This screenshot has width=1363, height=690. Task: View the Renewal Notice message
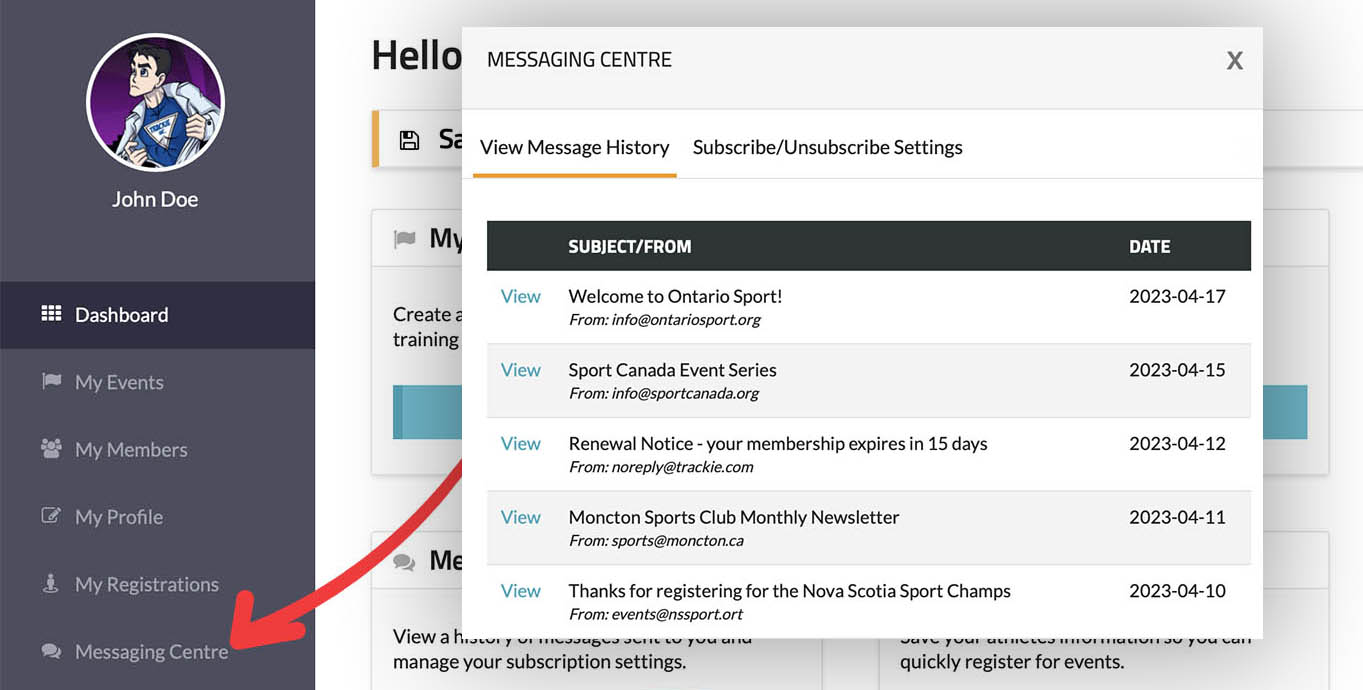point(520,443)
